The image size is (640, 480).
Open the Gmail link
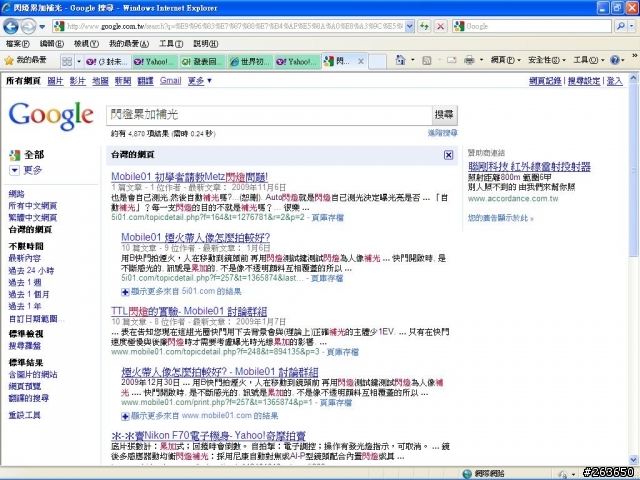pyautogui.click(x=170, y=81)
